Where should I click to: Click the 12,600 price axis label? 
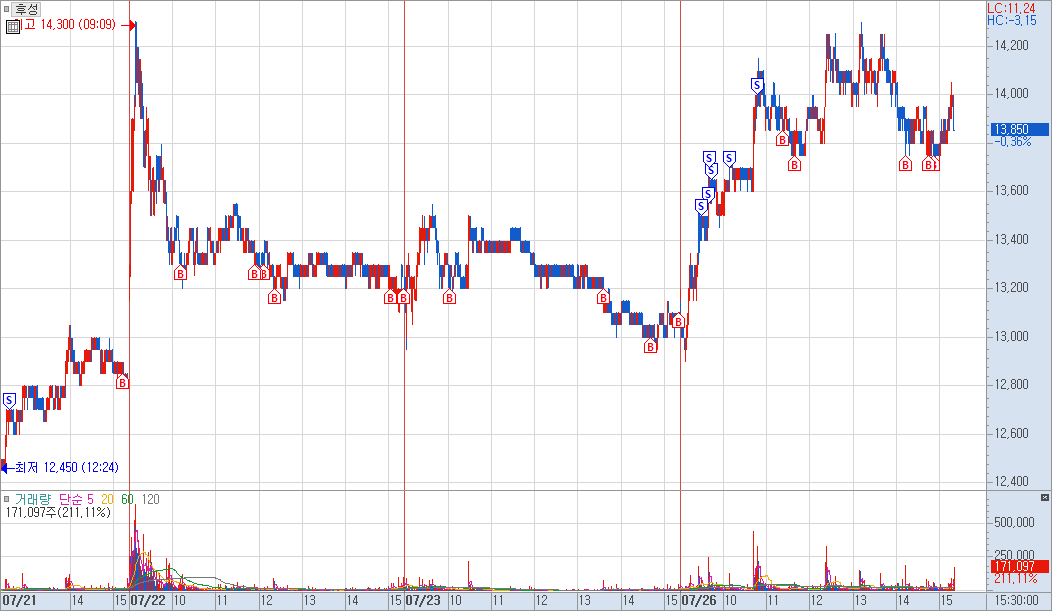[x=1011, y=434]
